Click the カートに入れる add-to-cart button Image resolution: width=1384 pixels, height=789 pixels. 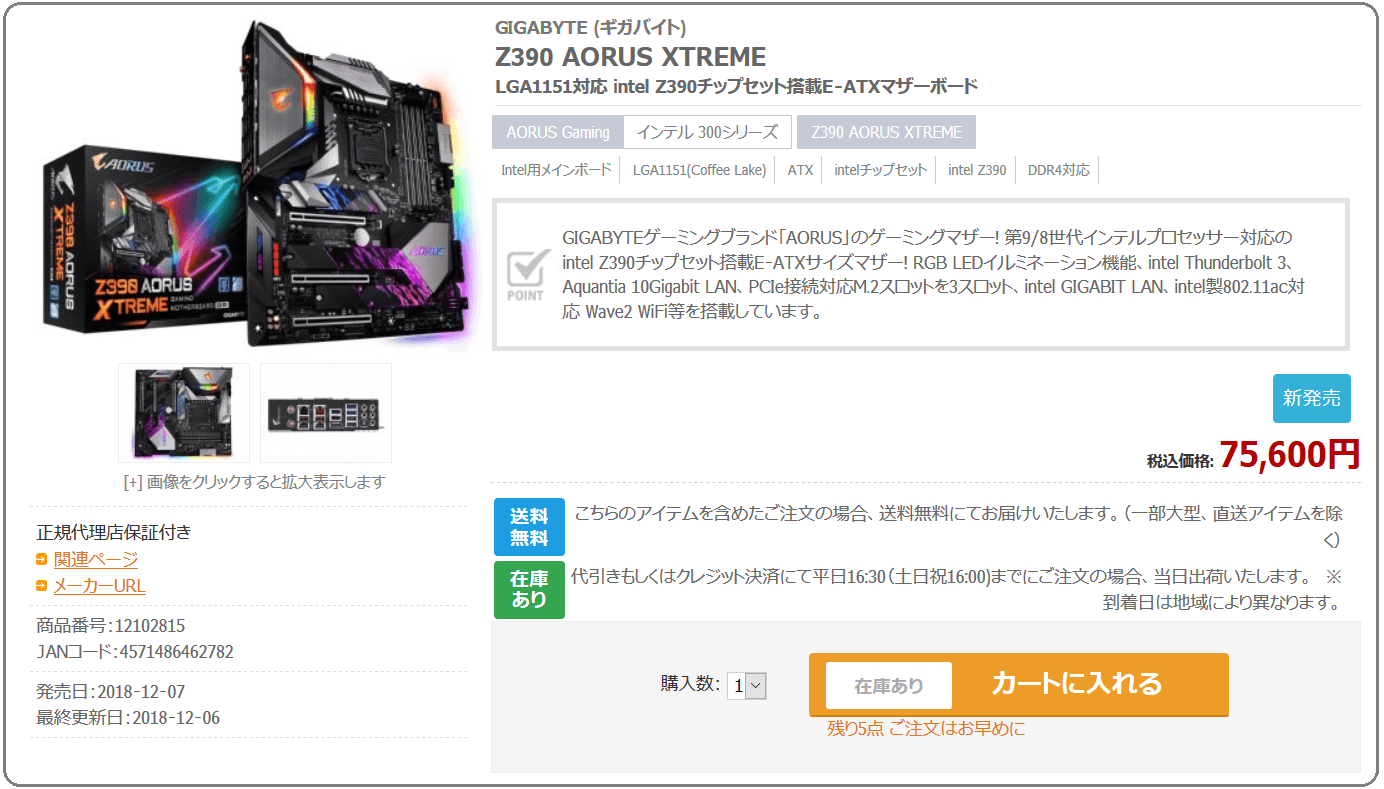[x=1019, y=684]
